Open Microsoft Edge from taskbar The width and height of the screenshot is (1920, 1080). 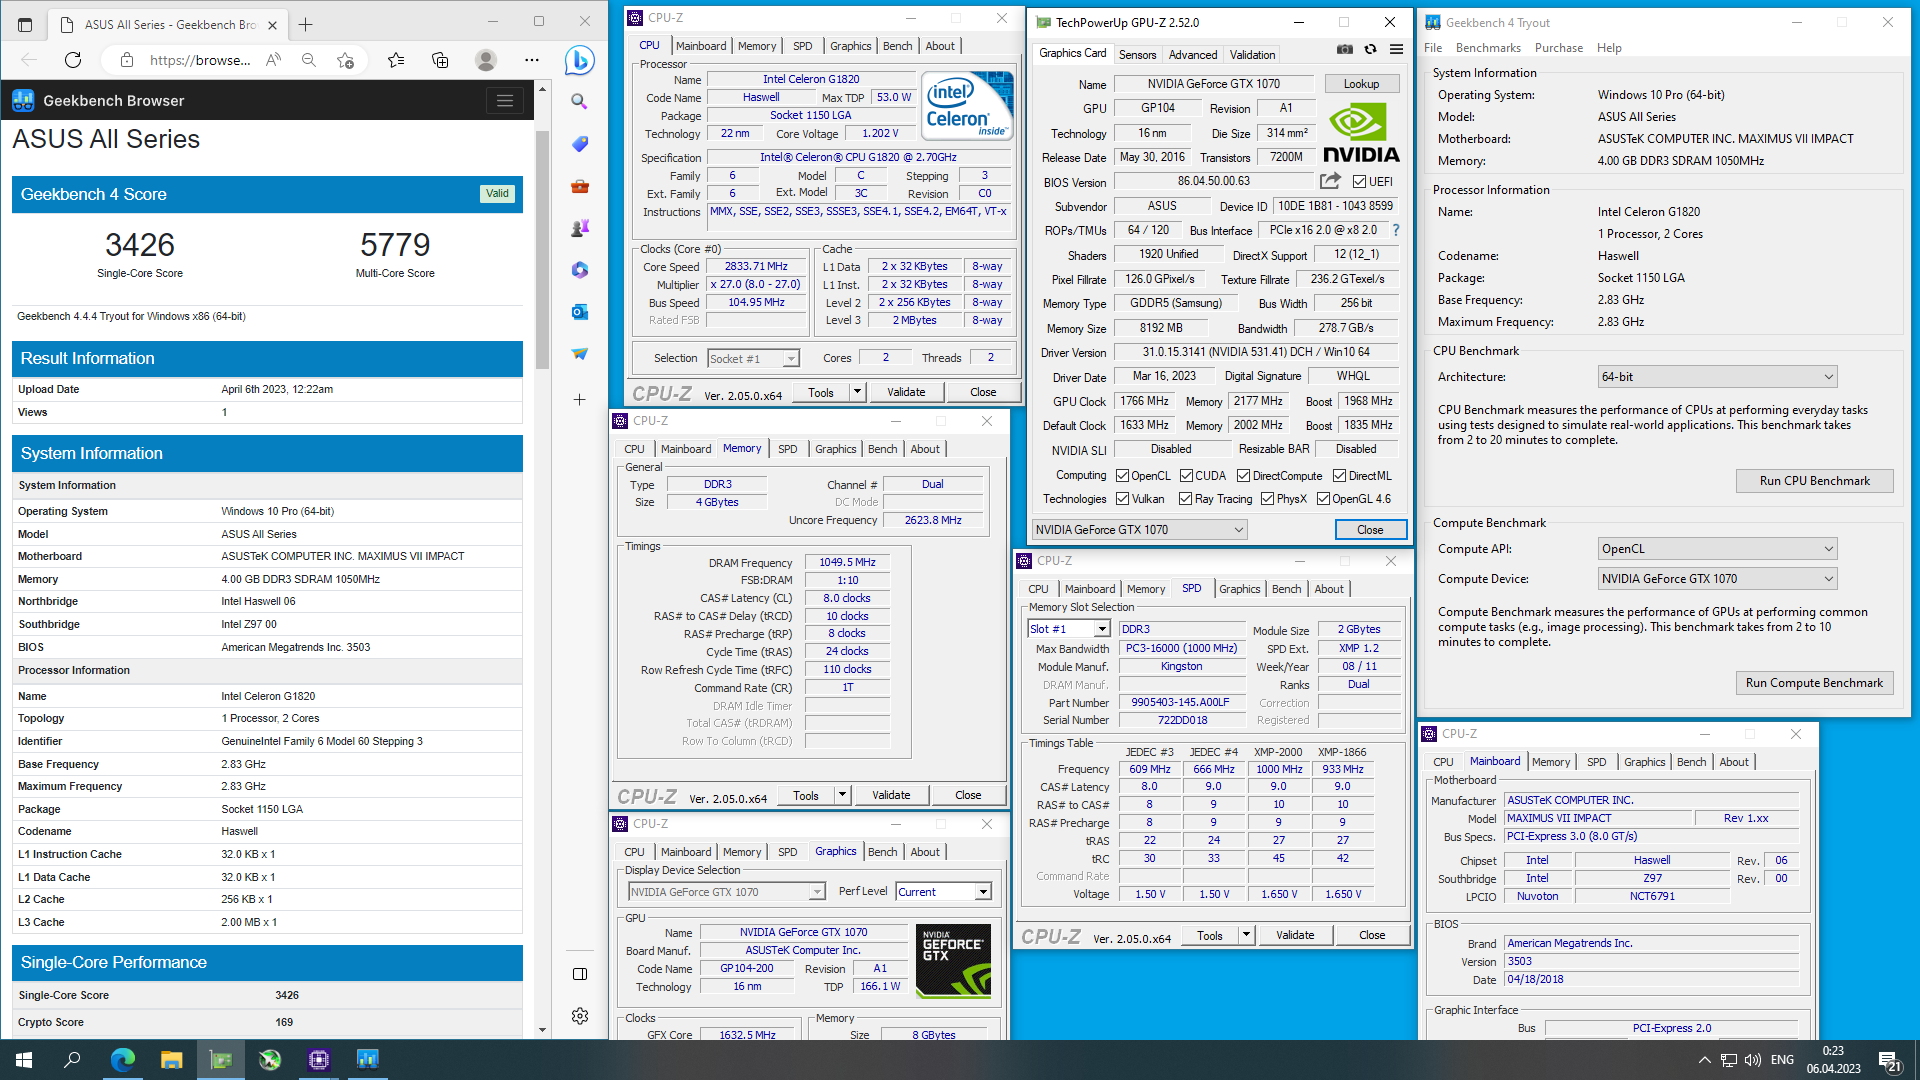click(122, 1059)
